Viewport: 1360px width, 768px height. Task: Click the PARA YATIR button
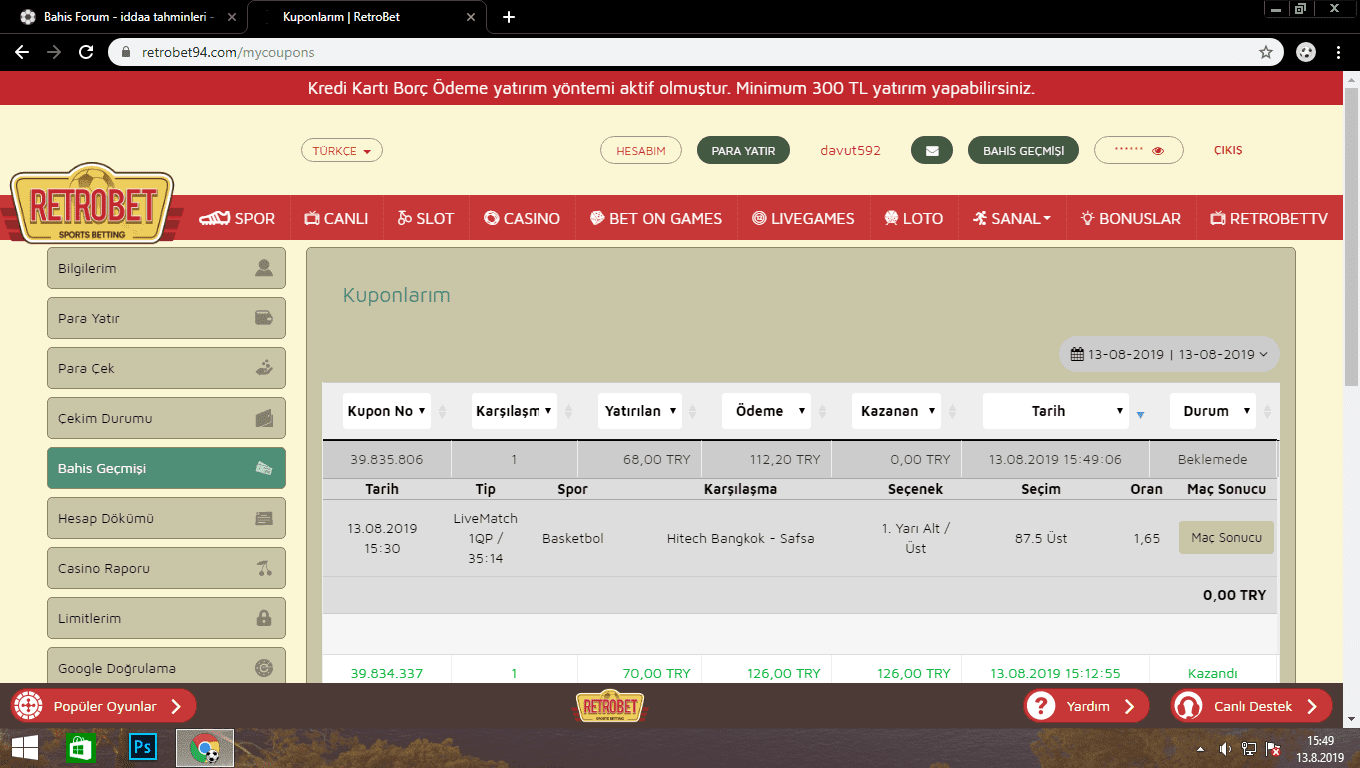743,150
